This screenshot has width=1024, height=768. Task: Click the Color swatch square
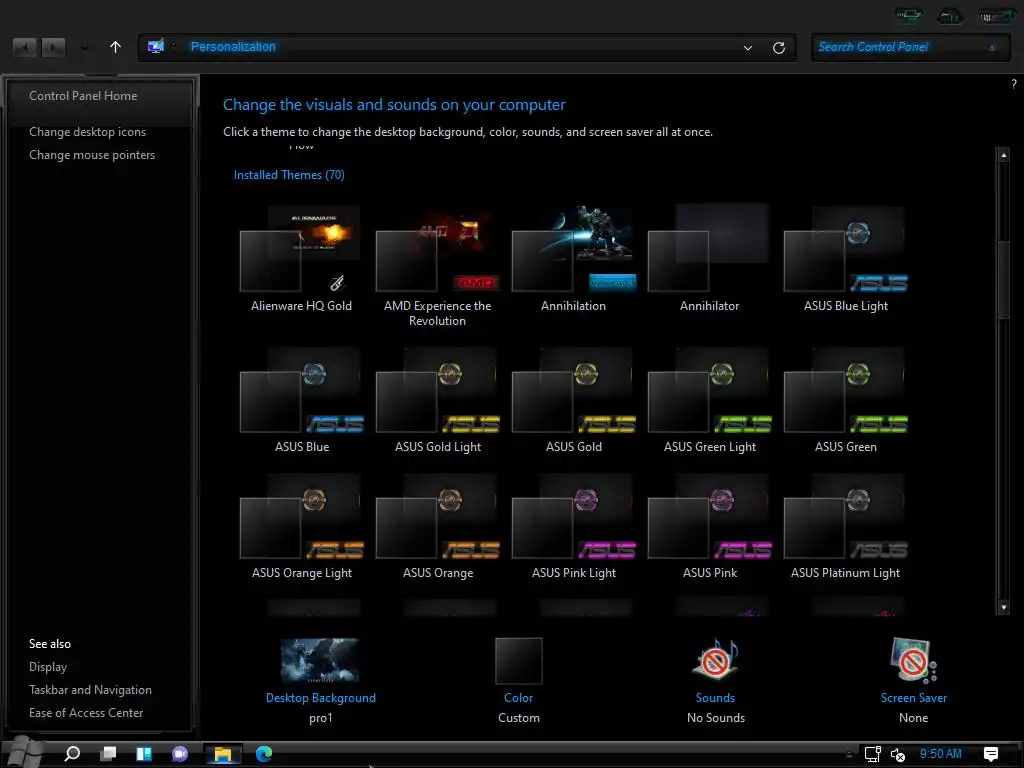519,660
